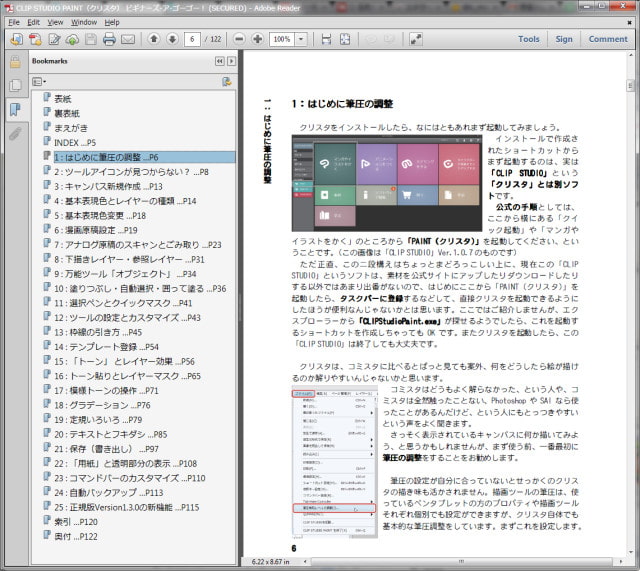Go to the previous page with the up arrow

point(153,40)
